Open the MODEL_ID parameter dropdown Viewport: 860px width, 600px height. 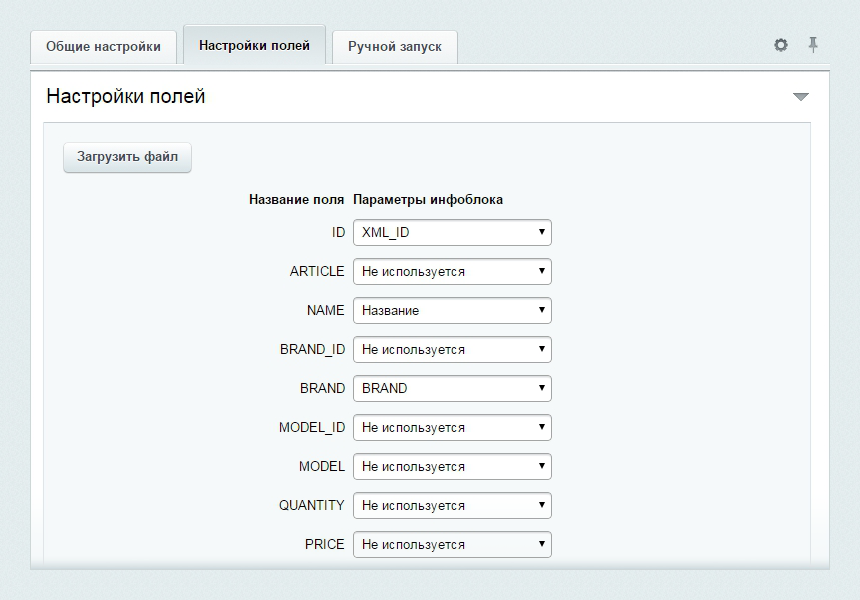coord(452,427)
